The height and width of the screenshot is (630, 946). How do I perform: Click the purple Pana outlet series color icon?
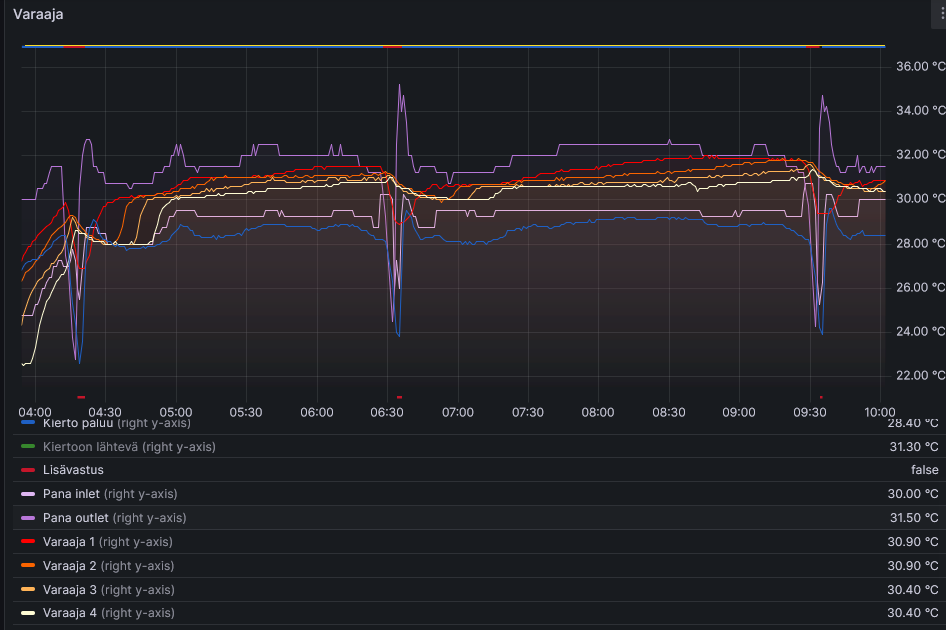[x=28, y=518]
